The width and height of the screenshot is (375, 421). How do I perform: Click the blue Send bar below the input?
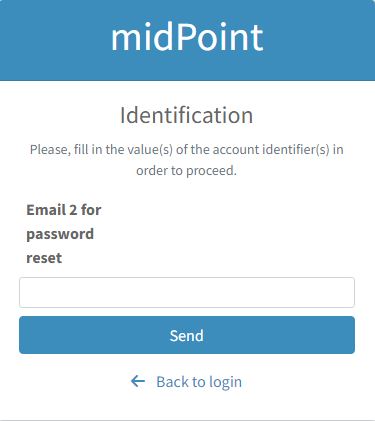(x=187, y=335)
